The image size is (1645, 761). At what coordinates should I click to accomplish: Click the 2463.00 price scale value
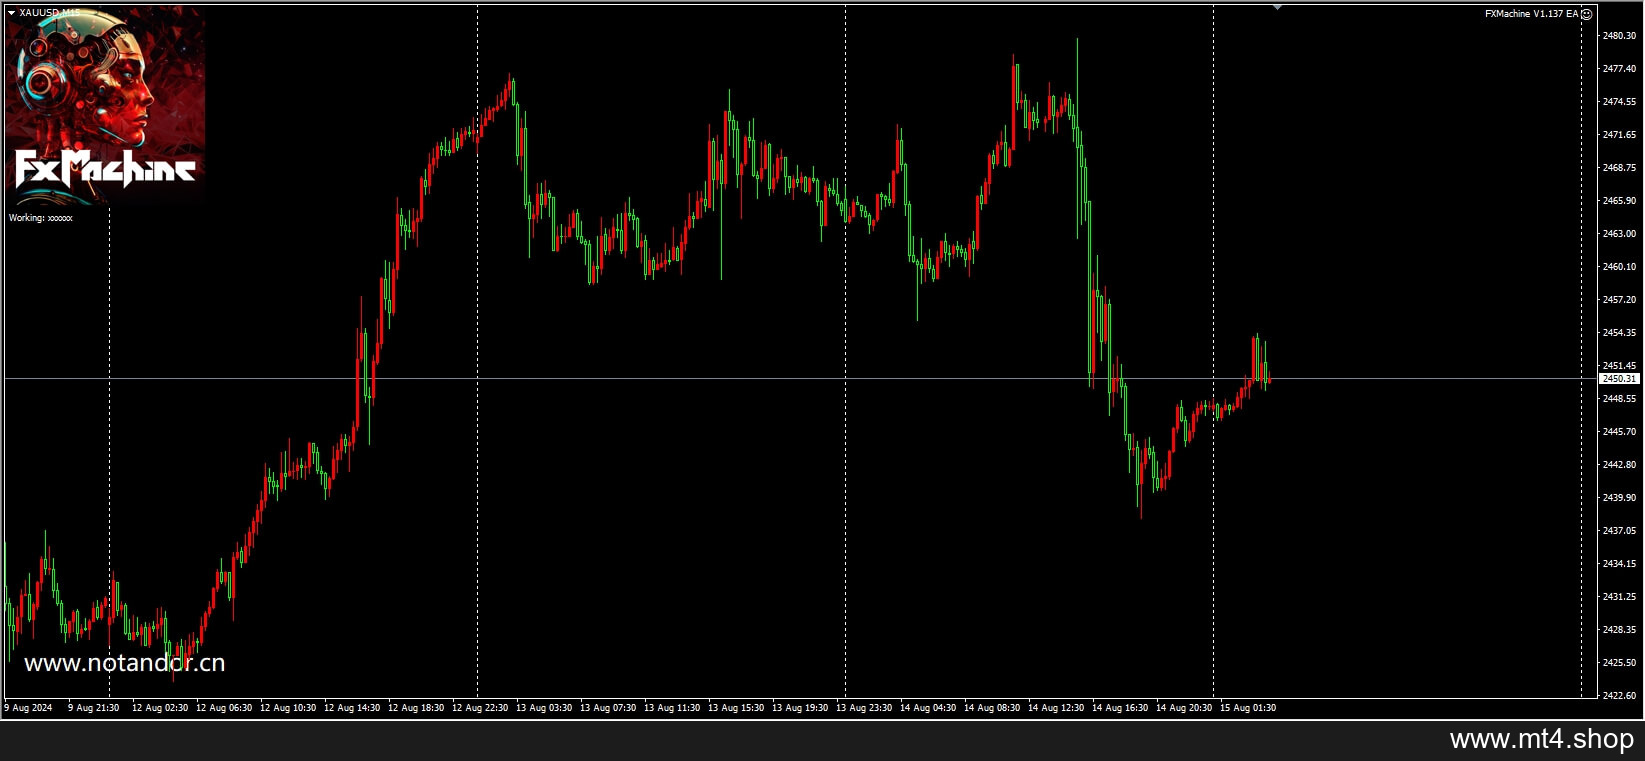click(x=1619, y=234)
